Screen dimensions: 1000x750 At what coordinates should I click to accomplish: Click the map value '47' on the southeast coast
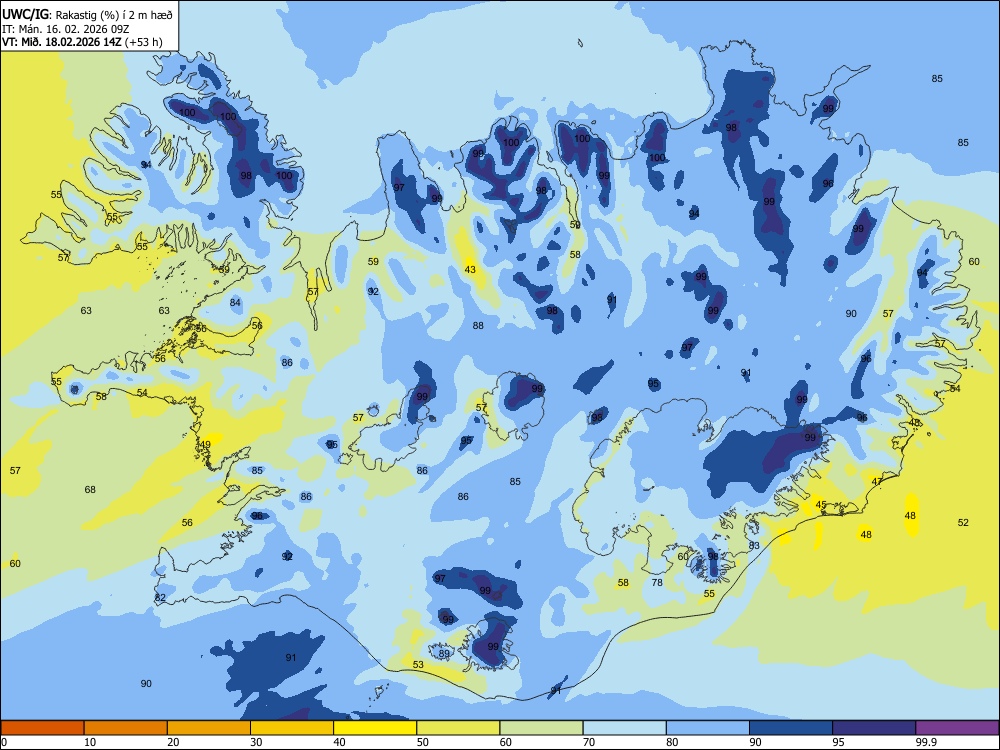point(877,482)
